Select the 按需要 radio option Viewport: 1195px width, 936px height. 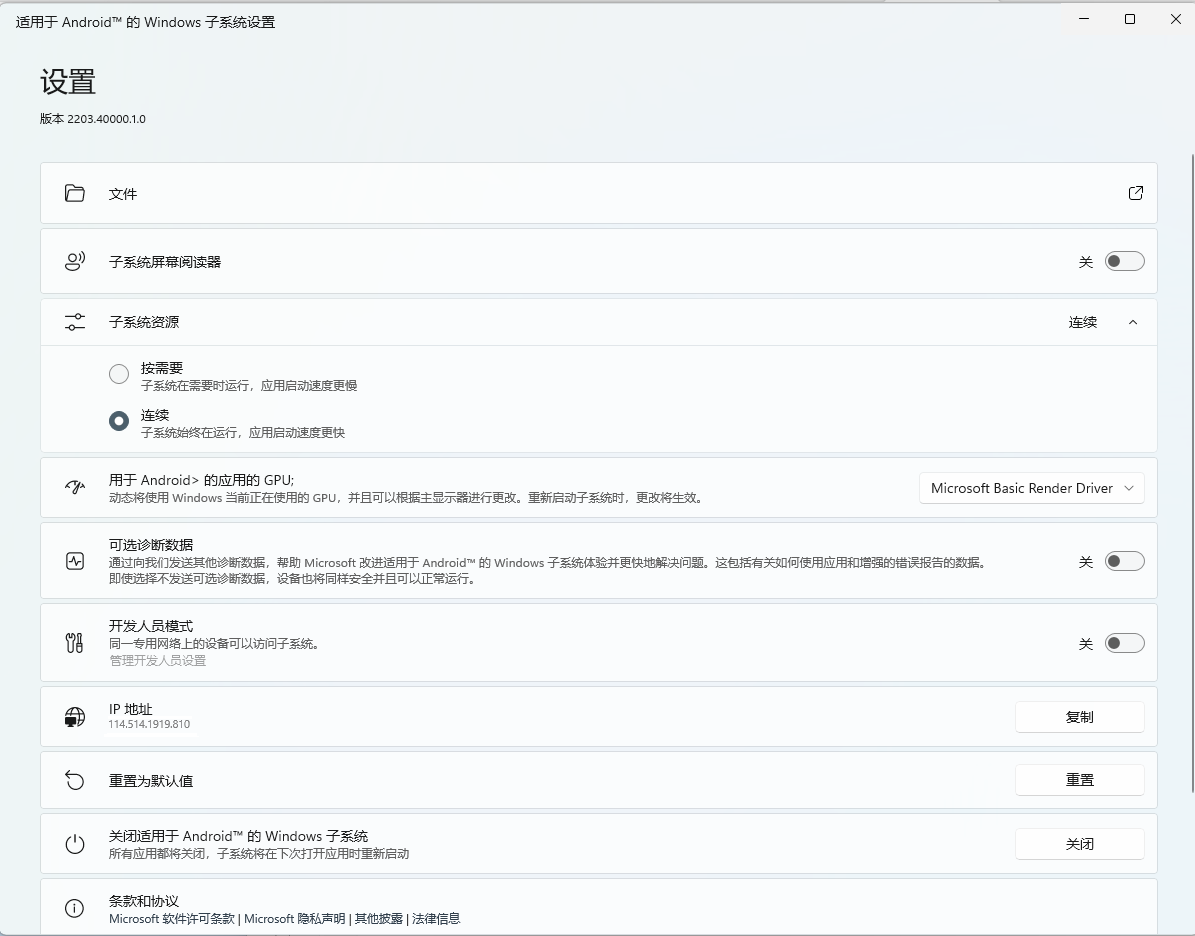point(119,373)
